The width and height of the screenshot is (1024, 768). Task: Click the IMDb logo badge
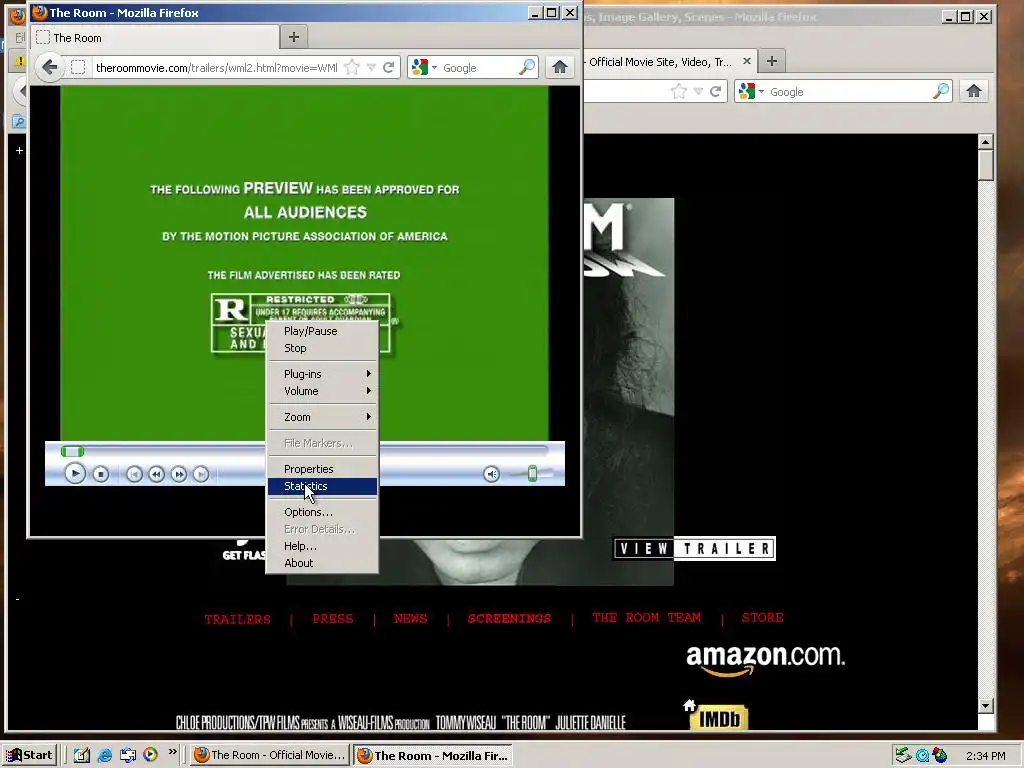[719, 718]
